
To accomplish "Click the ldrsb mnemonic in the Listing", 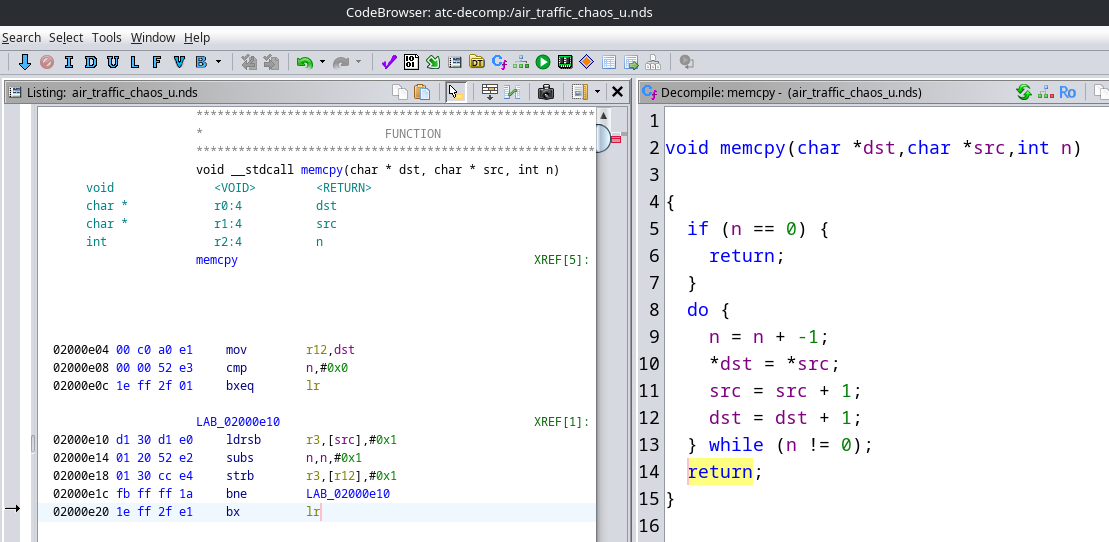I will point(243,439).
